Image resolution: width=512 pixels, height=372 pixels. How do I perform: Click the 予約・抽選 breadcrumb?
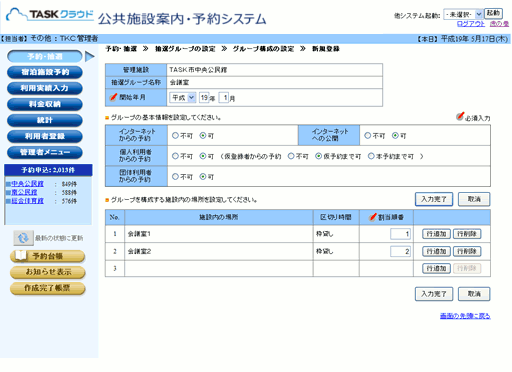(121, 49)
